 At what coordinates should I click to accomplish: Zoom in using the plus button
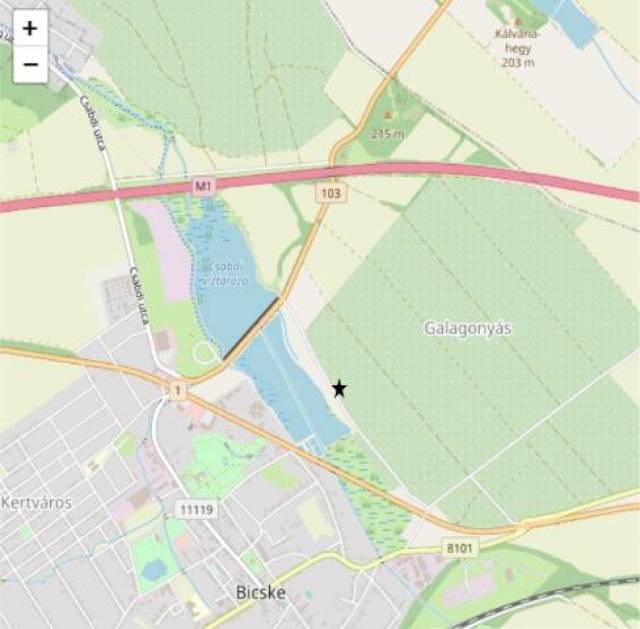pos(30,28)
